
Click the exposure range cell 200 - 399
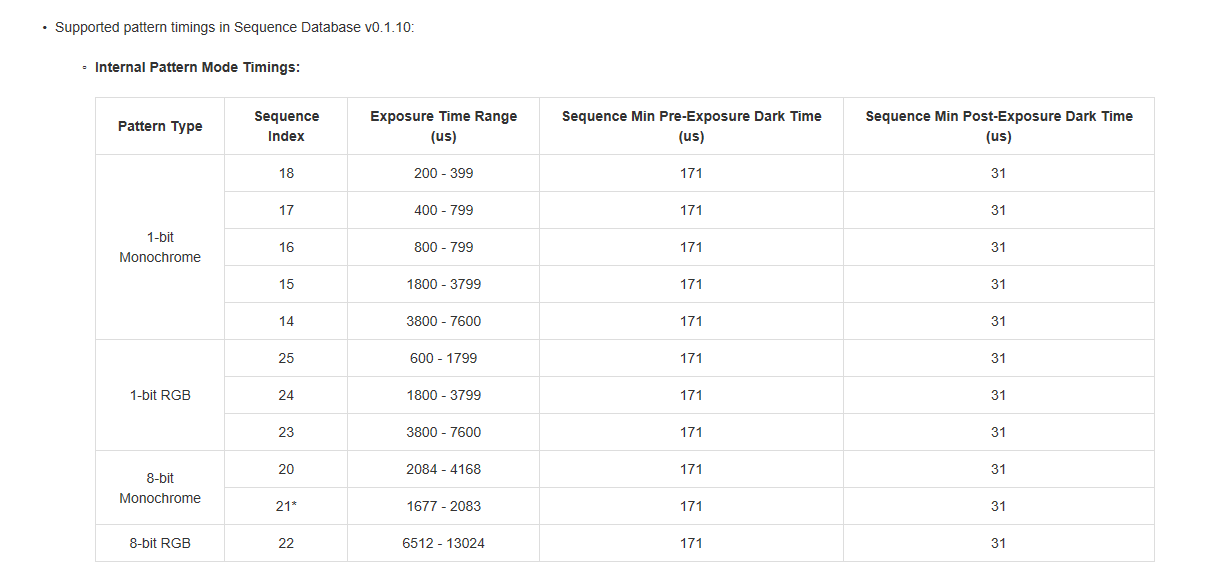[x=443, y=173]
